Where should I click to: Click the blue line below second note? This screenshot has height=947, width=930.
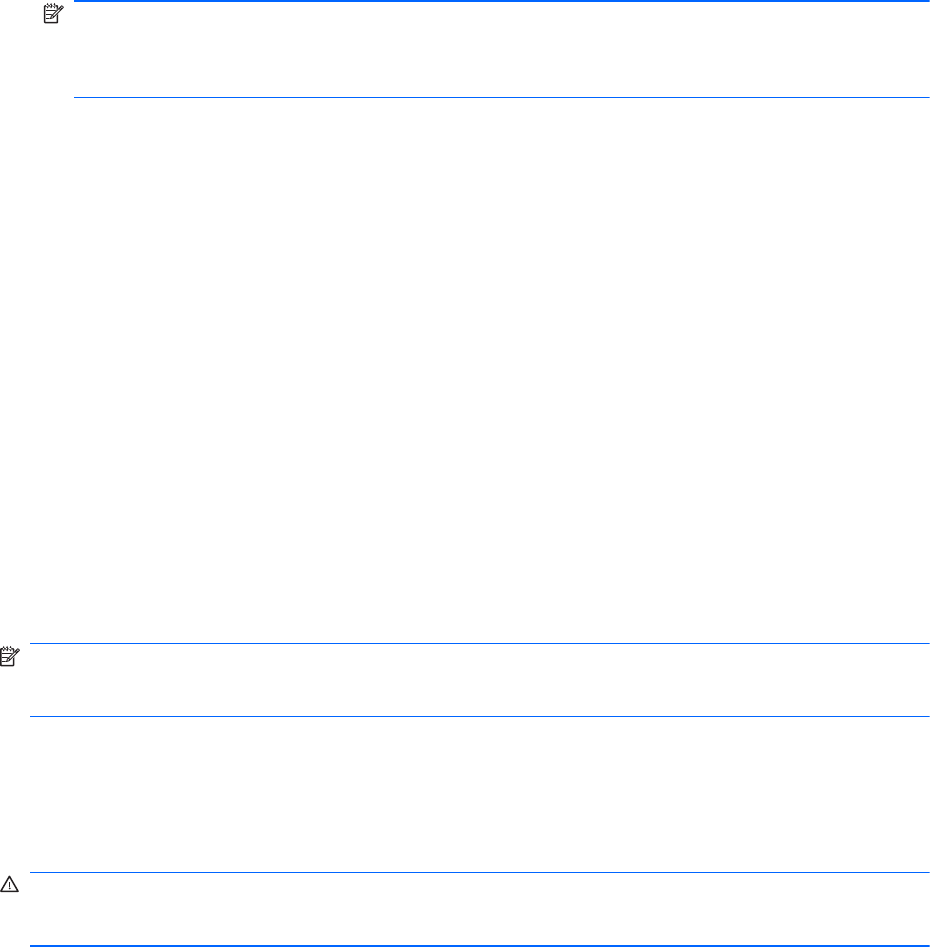[479, 716]
